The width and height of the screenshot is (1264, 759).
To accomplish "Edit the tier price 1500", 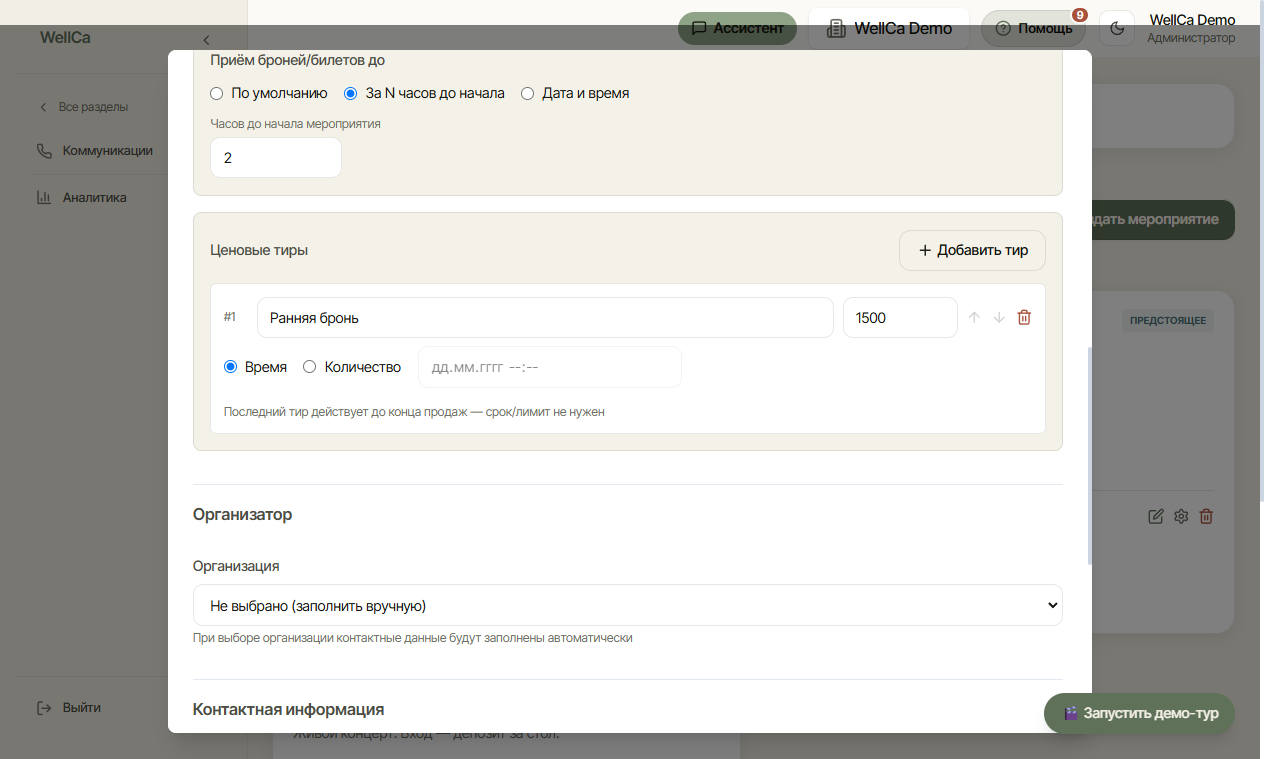I will click(x=900, y=318).
